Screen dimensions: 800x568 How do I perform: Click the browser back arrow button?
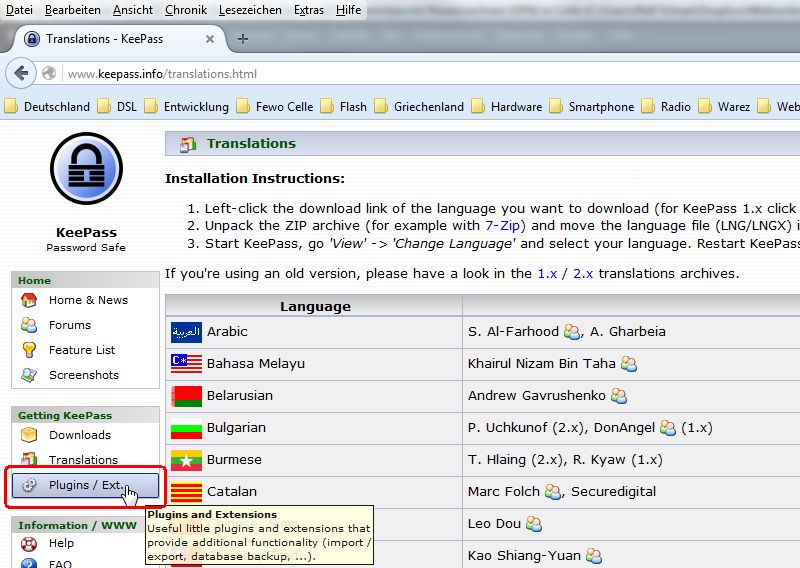pos(20,73)
